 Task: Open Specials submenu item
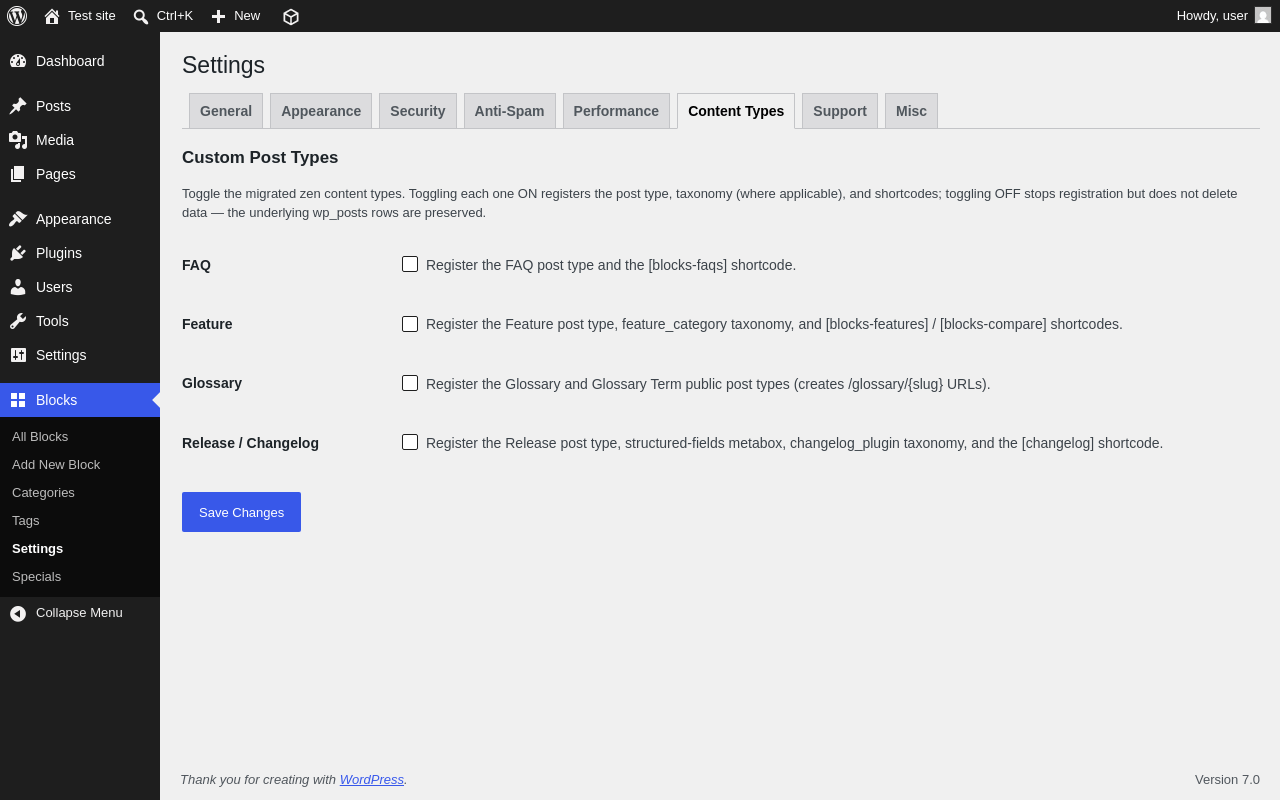(x=36, y=576)
